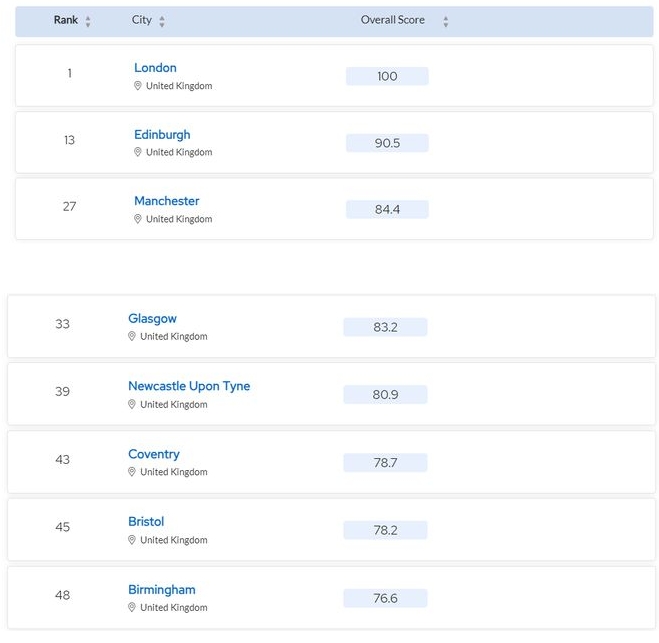Click the location pin under Birmingham

coord(132,607)
